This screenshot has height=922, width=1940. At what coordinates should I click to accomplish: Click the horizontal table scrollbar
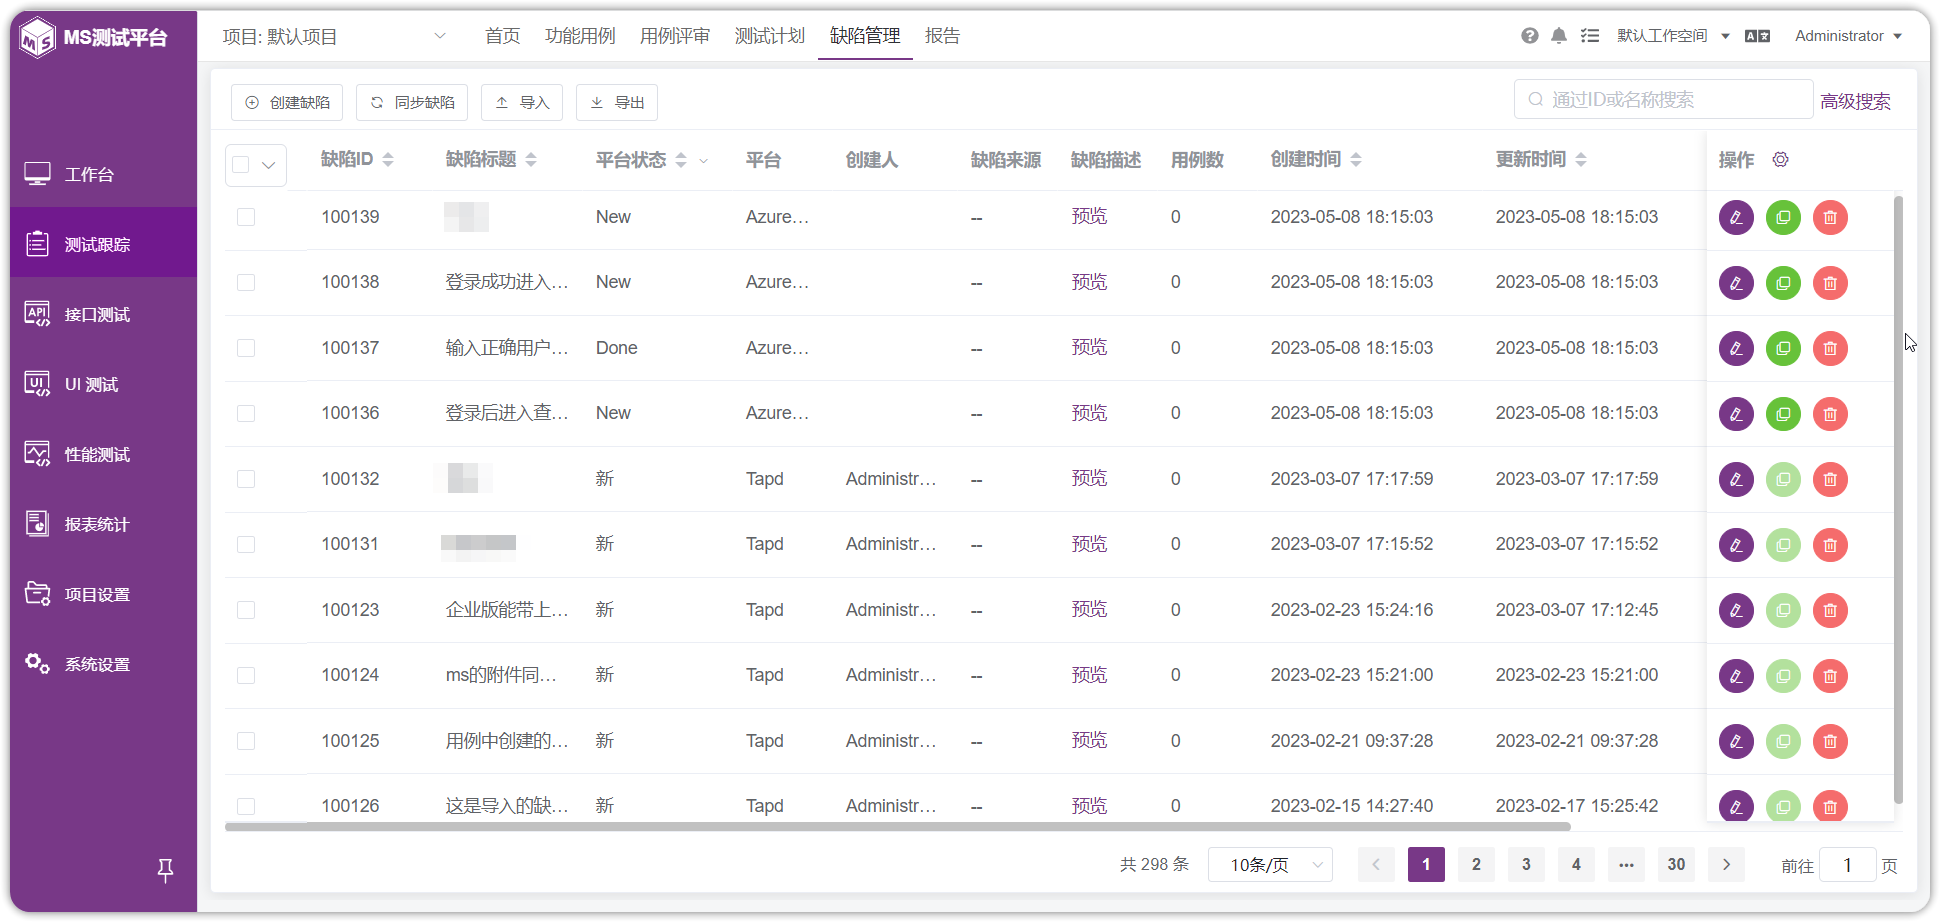898,827
